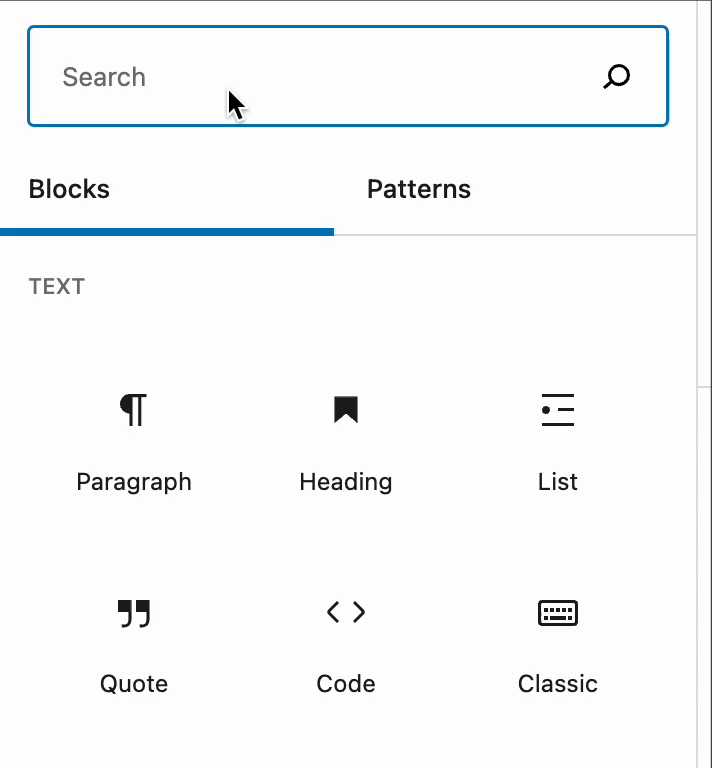Focus the Search blocks input field
This screenshot has height=768, width=712.
[348, 76]
